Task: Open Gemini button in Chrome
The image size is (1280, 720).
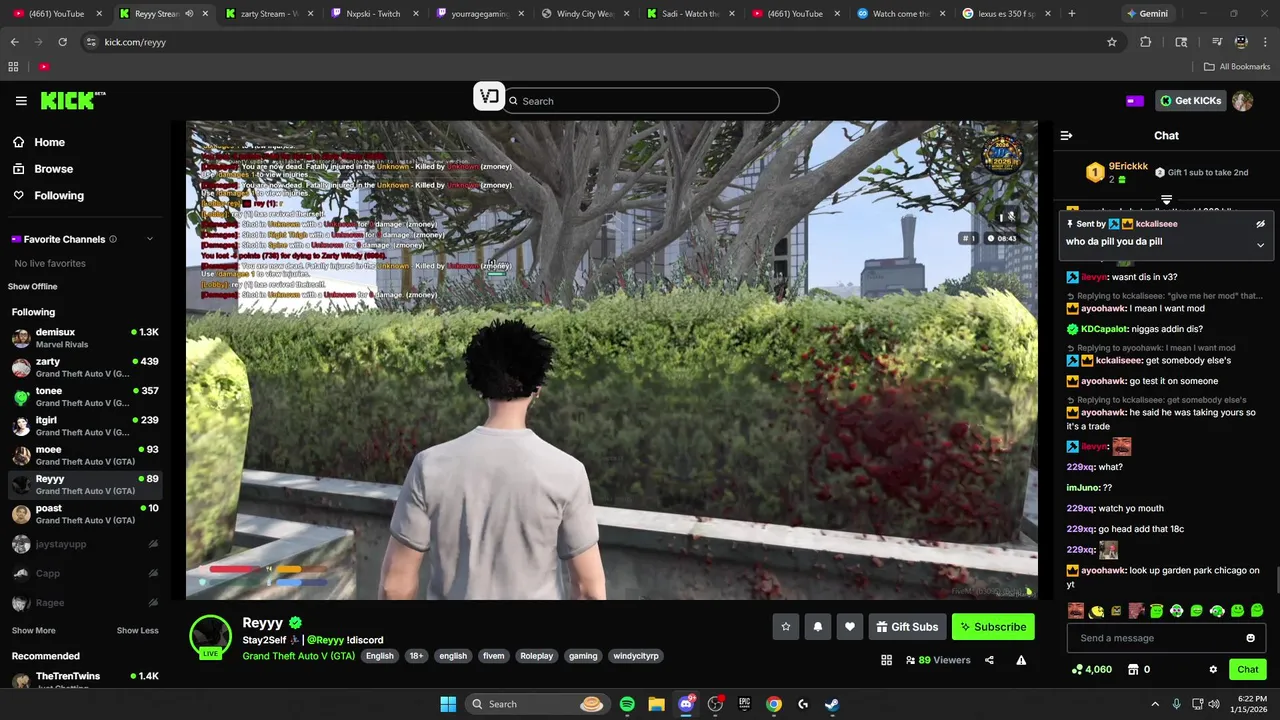Action: click(x=1146, y=14)
